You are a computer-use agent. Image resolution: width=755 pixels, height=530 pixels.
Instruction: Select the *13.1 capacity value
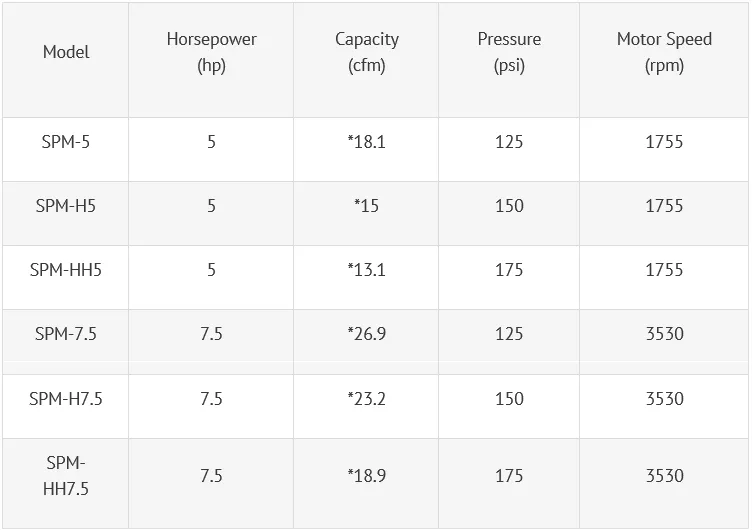pyautogui.click(x=366, y=270)
